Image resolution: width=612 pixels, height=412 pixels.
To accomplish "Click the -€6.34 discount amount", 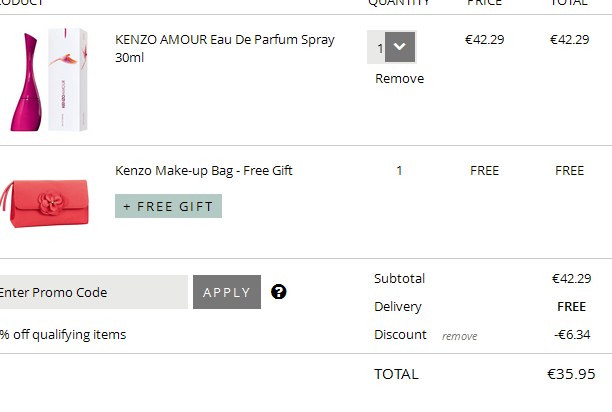I will (x=571, y=335).
